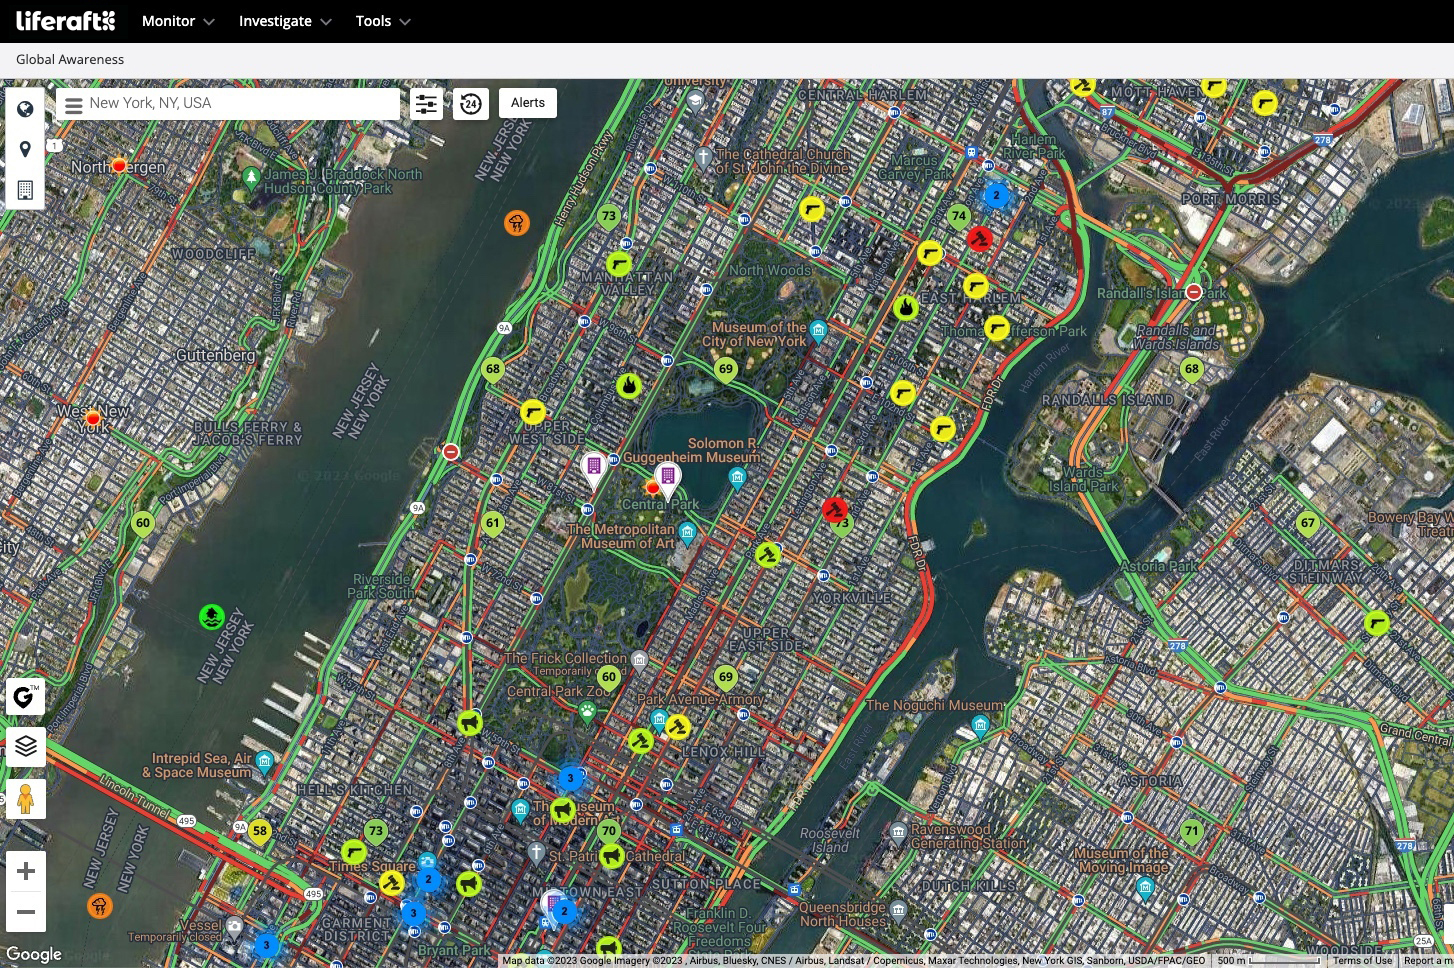Screen dimensions: 1454x969
Task: Zoom in on the map
Action: coord(26,871)
